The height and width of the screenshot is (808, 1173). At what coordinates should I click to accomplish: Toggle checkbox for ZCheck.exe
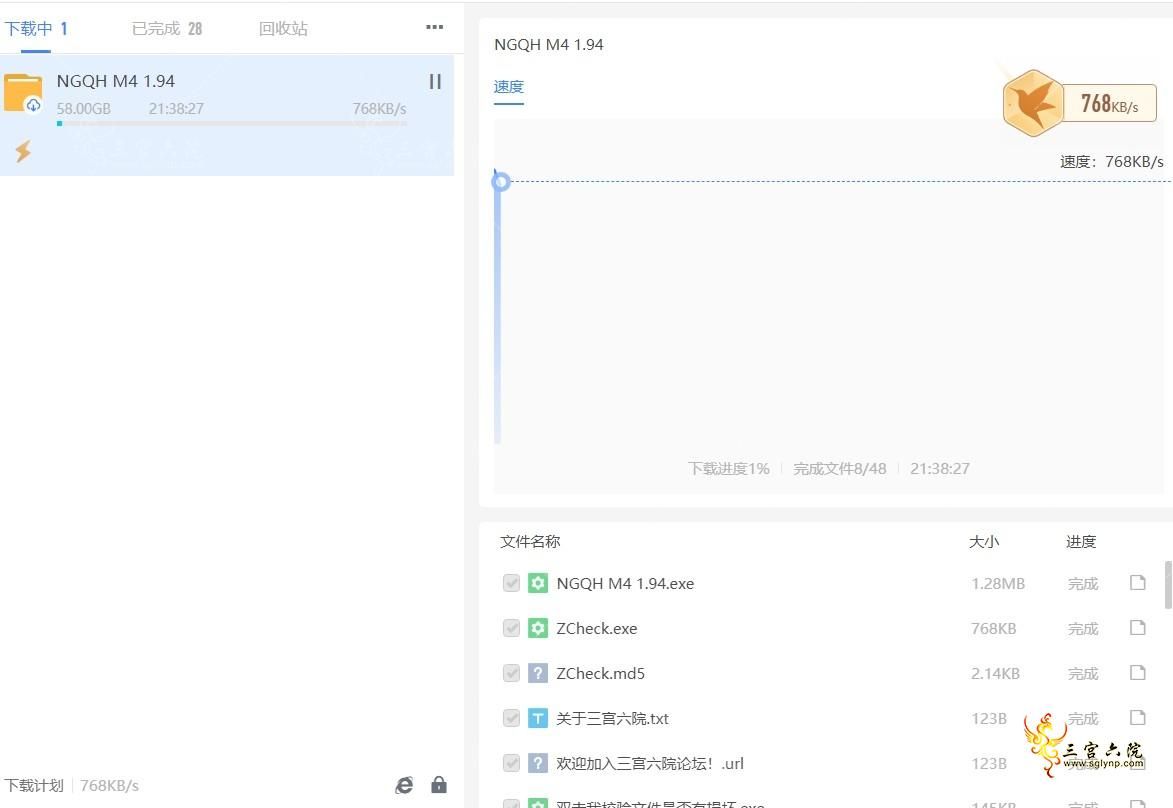point(511,628)
